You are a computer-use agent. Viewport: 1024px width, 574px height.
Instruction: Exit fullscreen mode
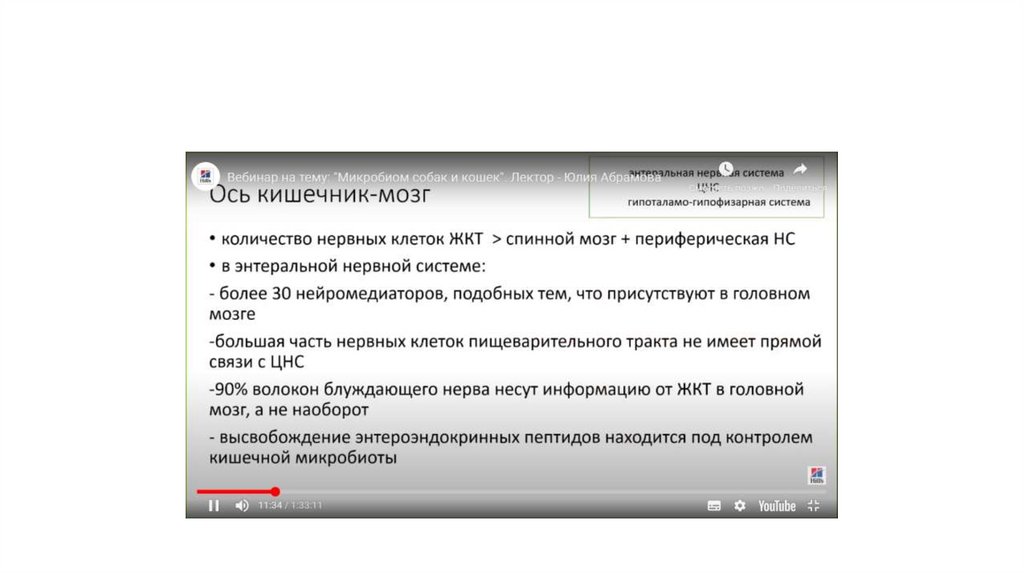813,506
